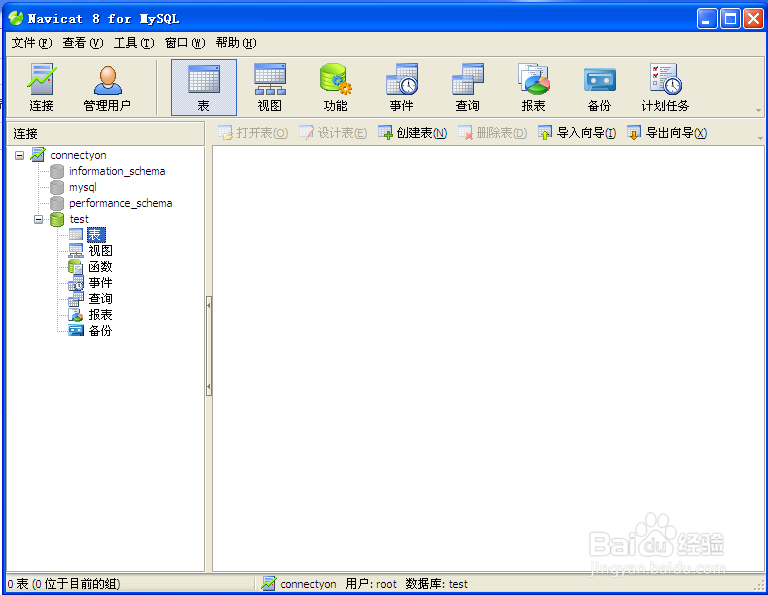Open the 查看(V) menu
Viewport: 768px width, 595px height.
click(x=83, y=43)
